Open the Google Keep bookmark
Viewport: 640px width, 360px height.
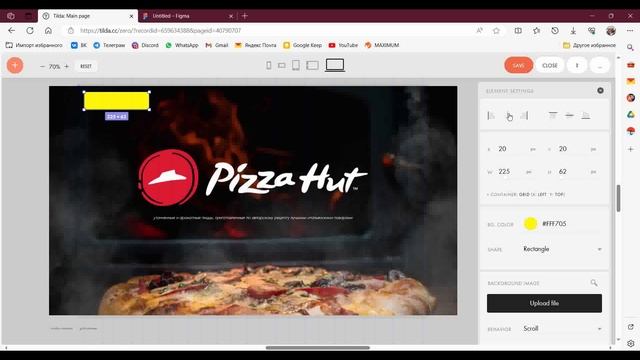click(x=302, y=45)
